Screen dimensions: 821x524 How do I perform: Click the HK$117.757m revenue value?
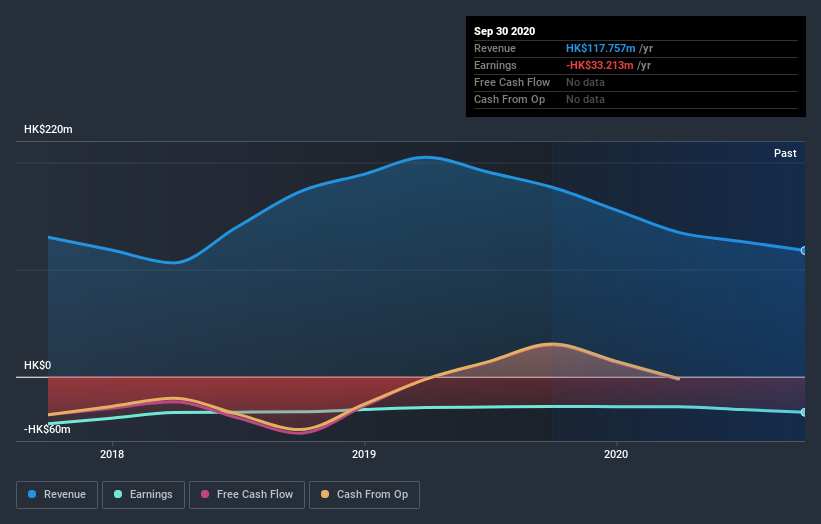601,48
